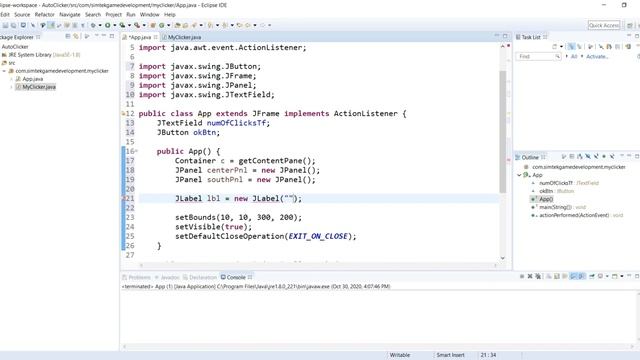Image resolution: width=640 pixels, height=360 pixels.
Task: Click the Open Task toolbar icon
Action: [185, 25]
